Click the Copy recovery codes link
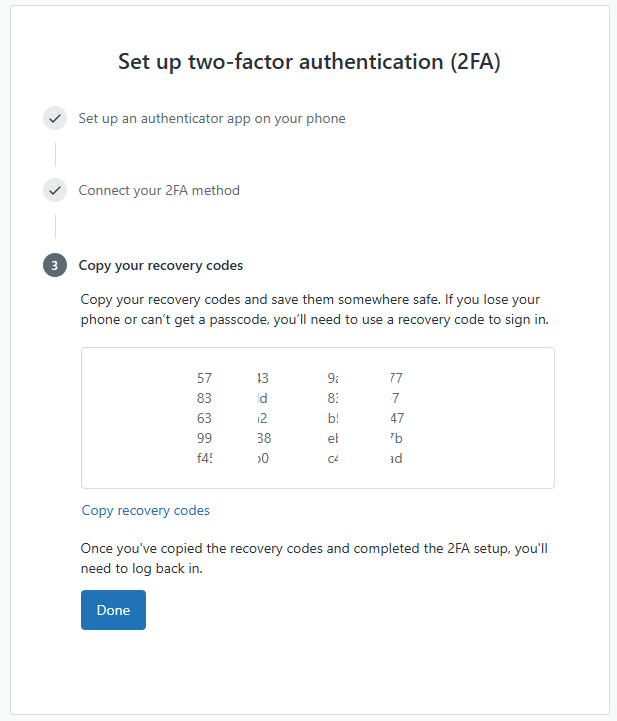617x721 pixels. pos(146,511)
